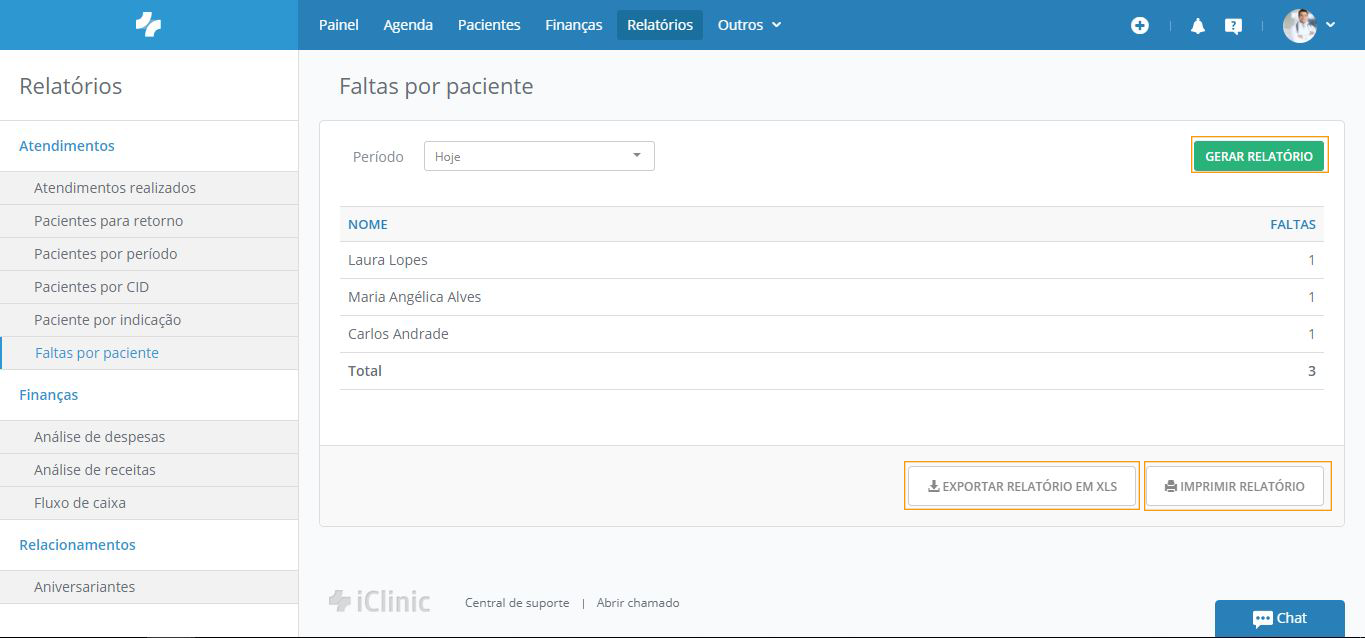The height and width of the screenshot is (638, 1365).
Task: Open the Chat widget button
Action: [x=1279, y=618]
